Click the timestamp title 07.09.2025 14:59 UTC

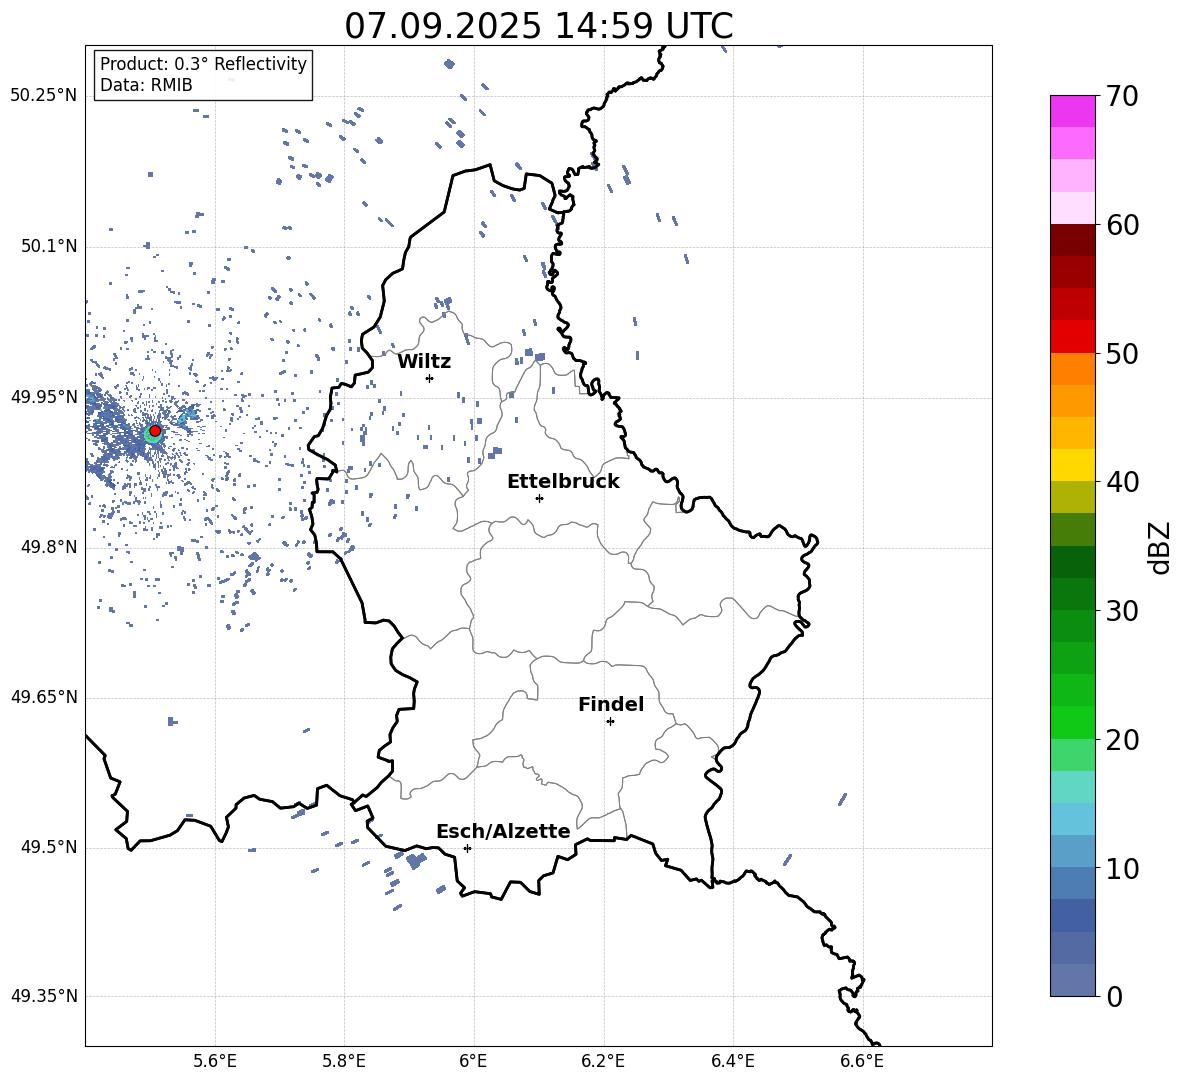point(538,26)
